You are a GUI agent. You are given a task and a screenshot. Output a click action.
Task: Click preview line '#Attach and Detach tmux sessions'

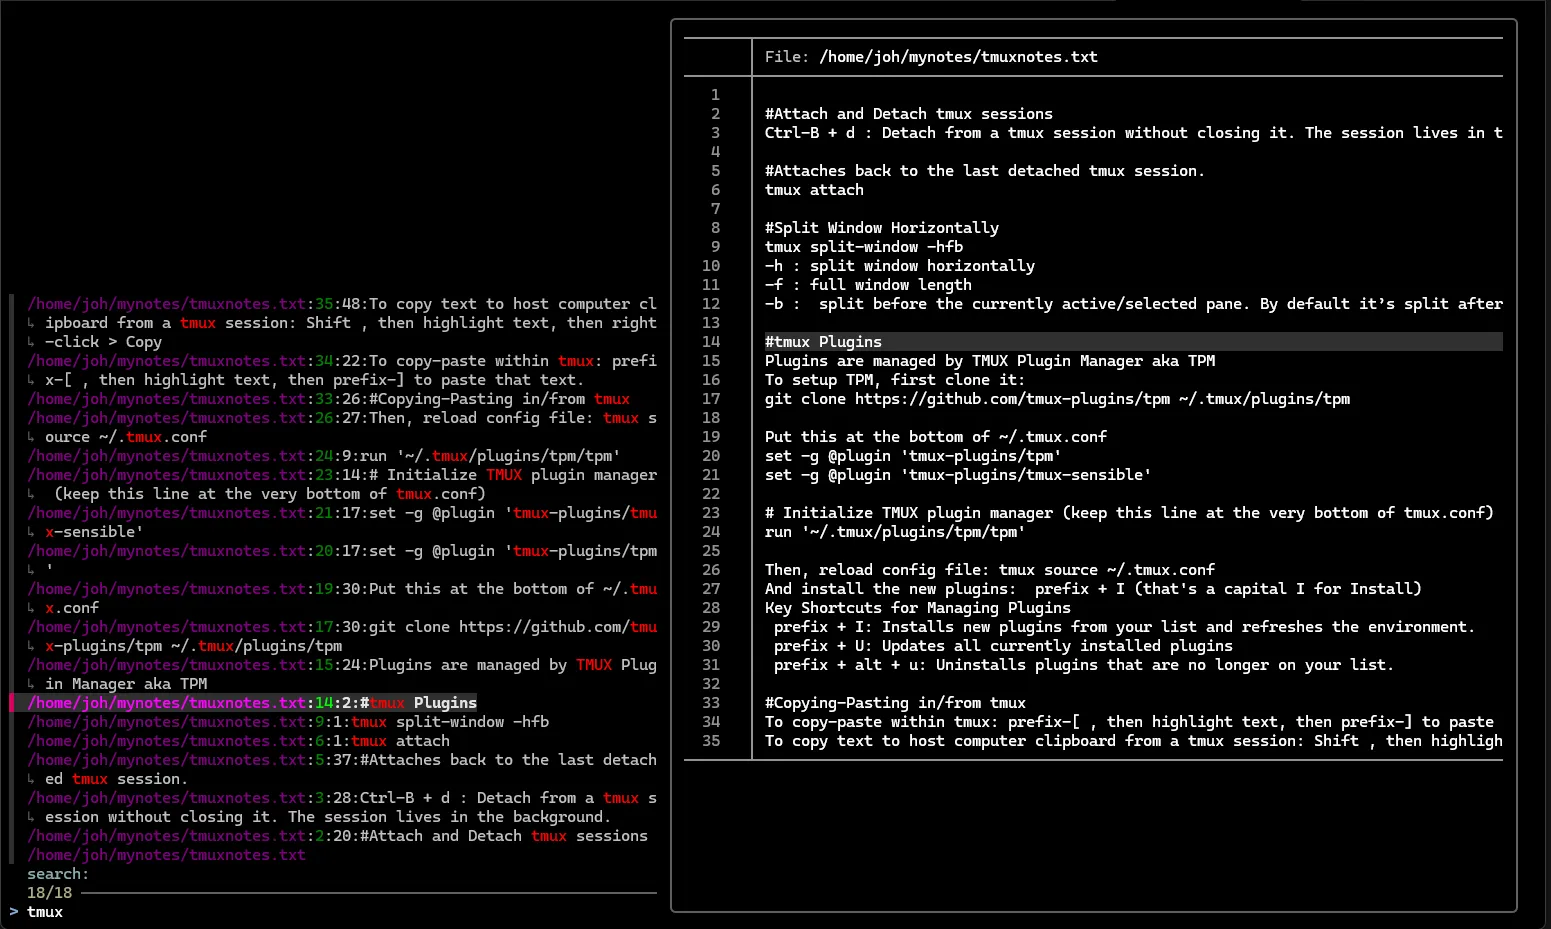pyautogui.click(x=908, y=114)
